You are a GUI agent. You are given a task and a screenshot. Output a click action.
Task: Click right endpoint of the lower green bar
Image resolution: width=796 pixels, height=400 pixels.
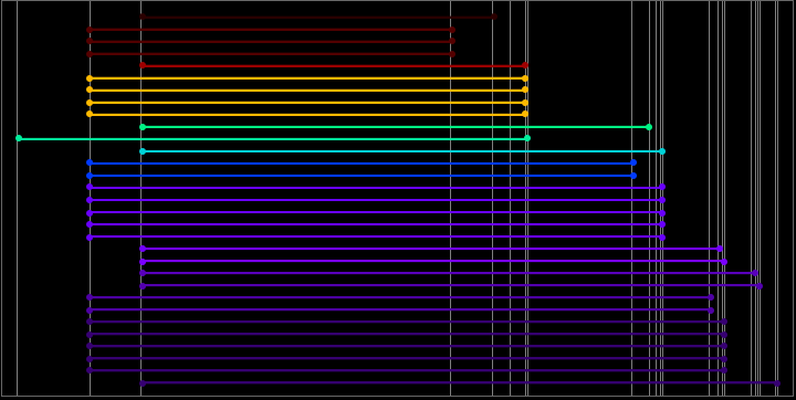[x=527, y=138]
